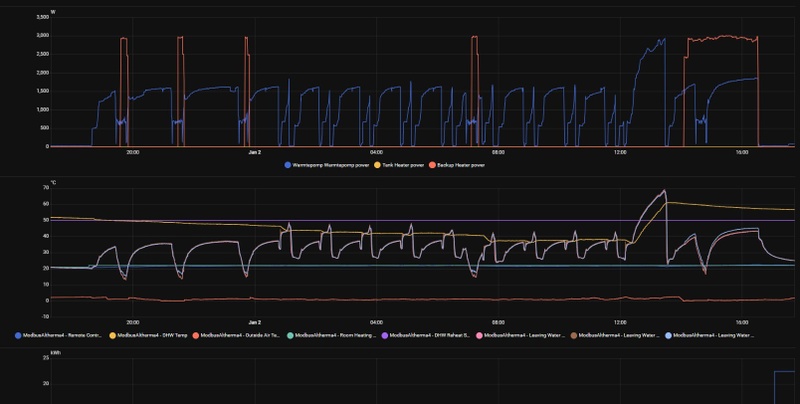Viewport: 800px width, 404px height.
Task: Click the Jan 2 time label on temperature chart
Action: 255,322
